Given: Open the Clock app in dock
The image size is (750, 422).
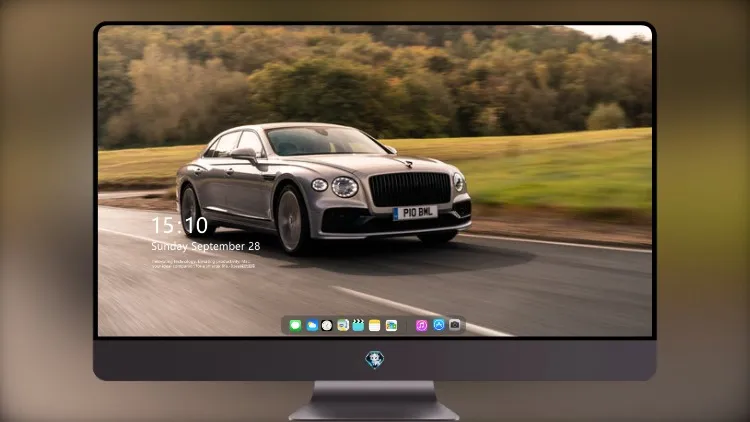Looking at the screenshot, I should 327,326.
